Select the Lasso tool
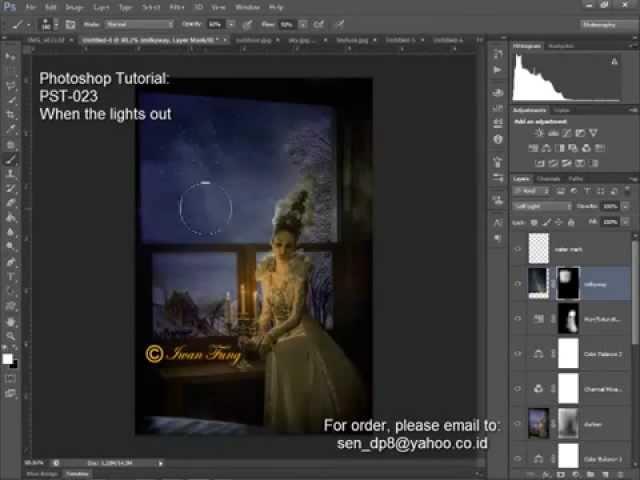 coord(10,86)
